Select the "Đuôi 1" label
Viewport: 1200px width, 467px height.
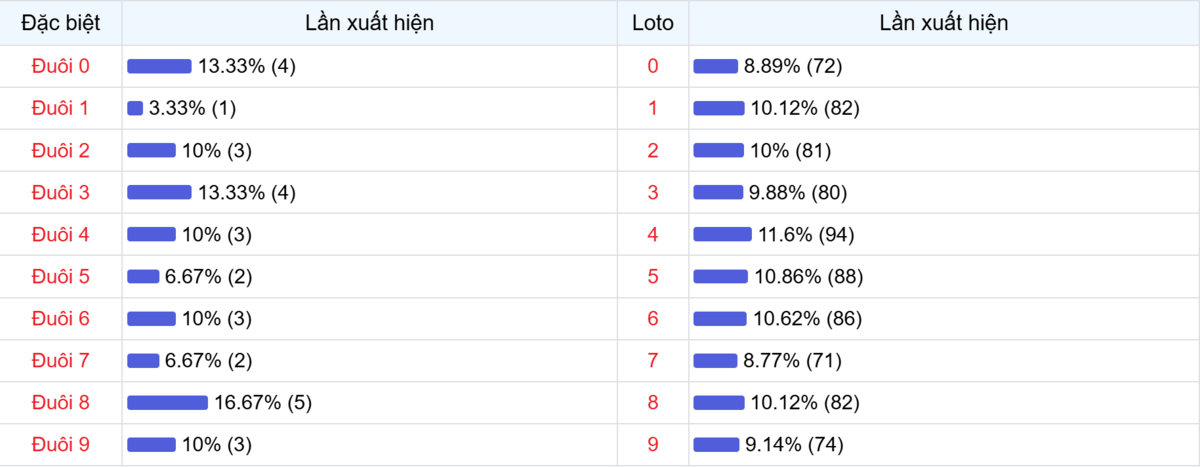tap(61, 108)
